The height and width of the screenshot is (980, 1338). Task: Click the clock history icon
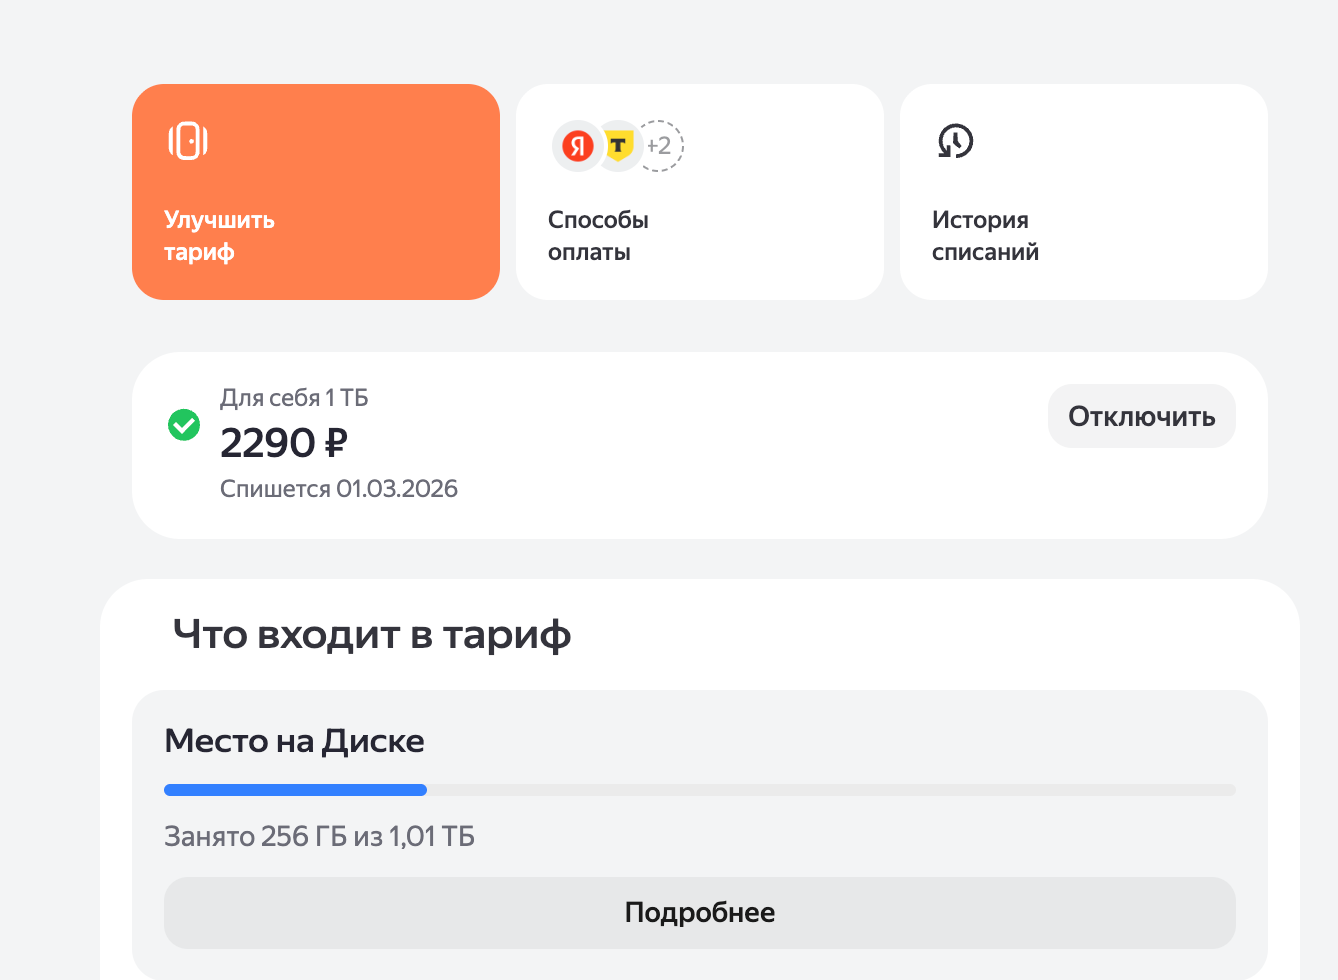point(955,141)
